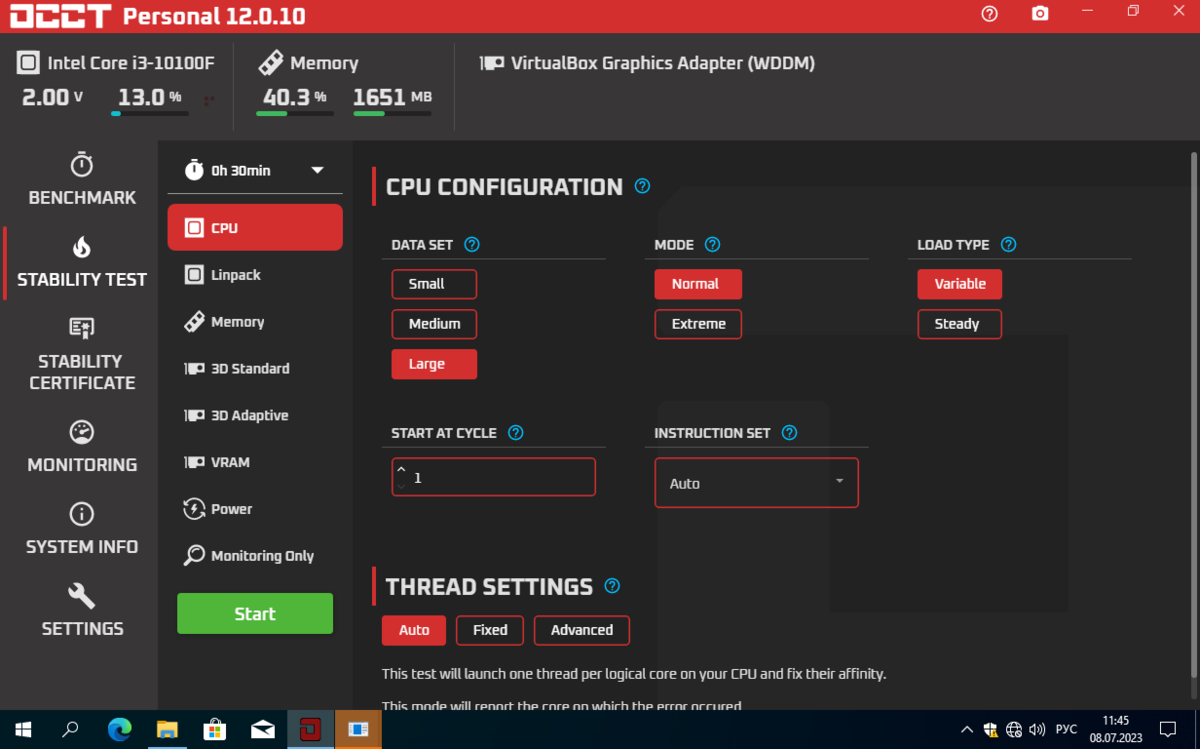
Task: Choose Variable load type
Action: 960,284
